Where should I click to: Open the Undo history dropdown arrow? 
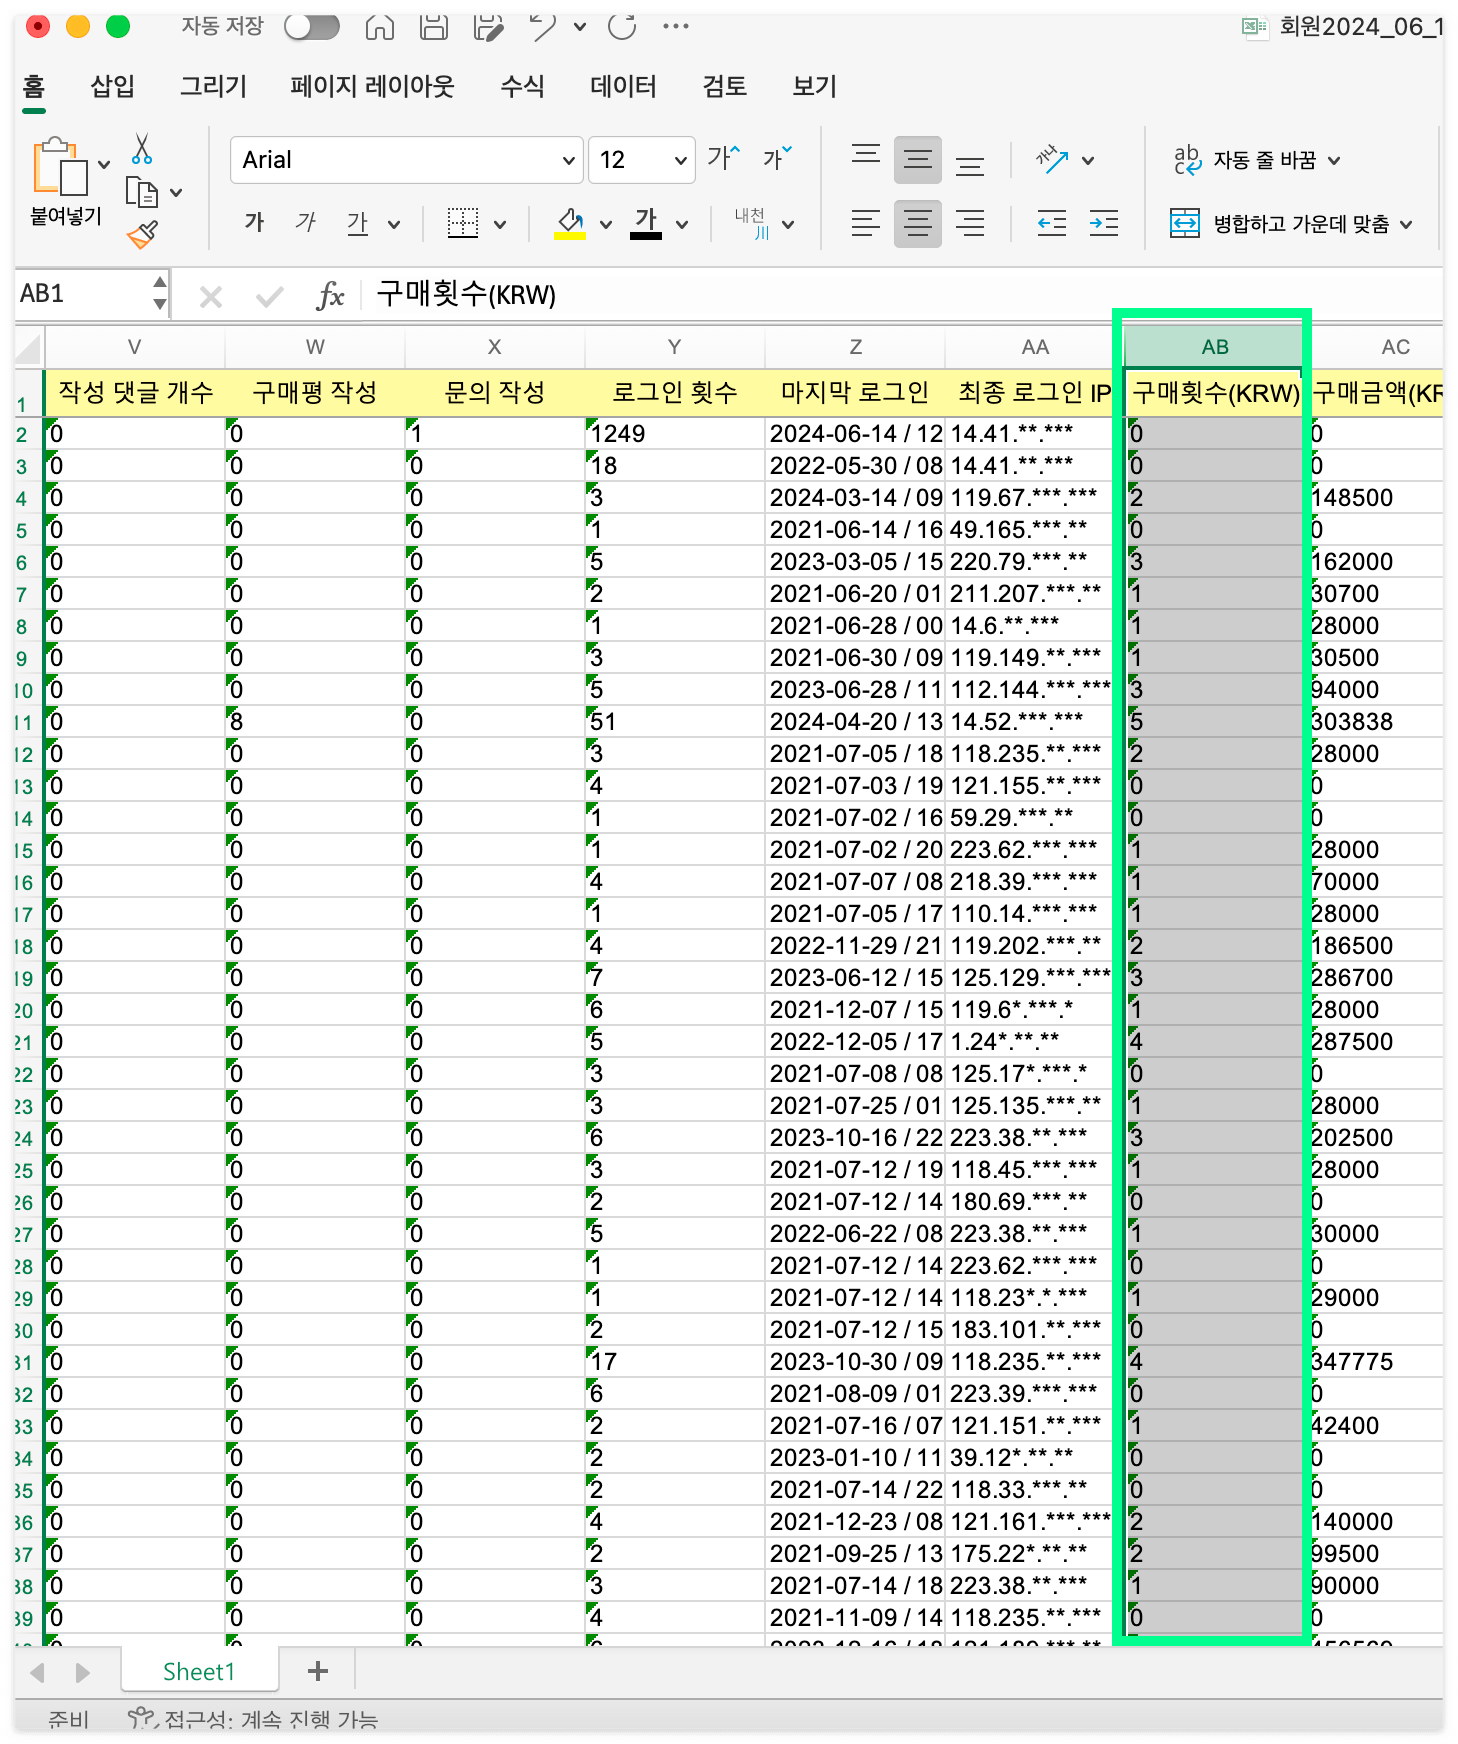click(580, 28)
